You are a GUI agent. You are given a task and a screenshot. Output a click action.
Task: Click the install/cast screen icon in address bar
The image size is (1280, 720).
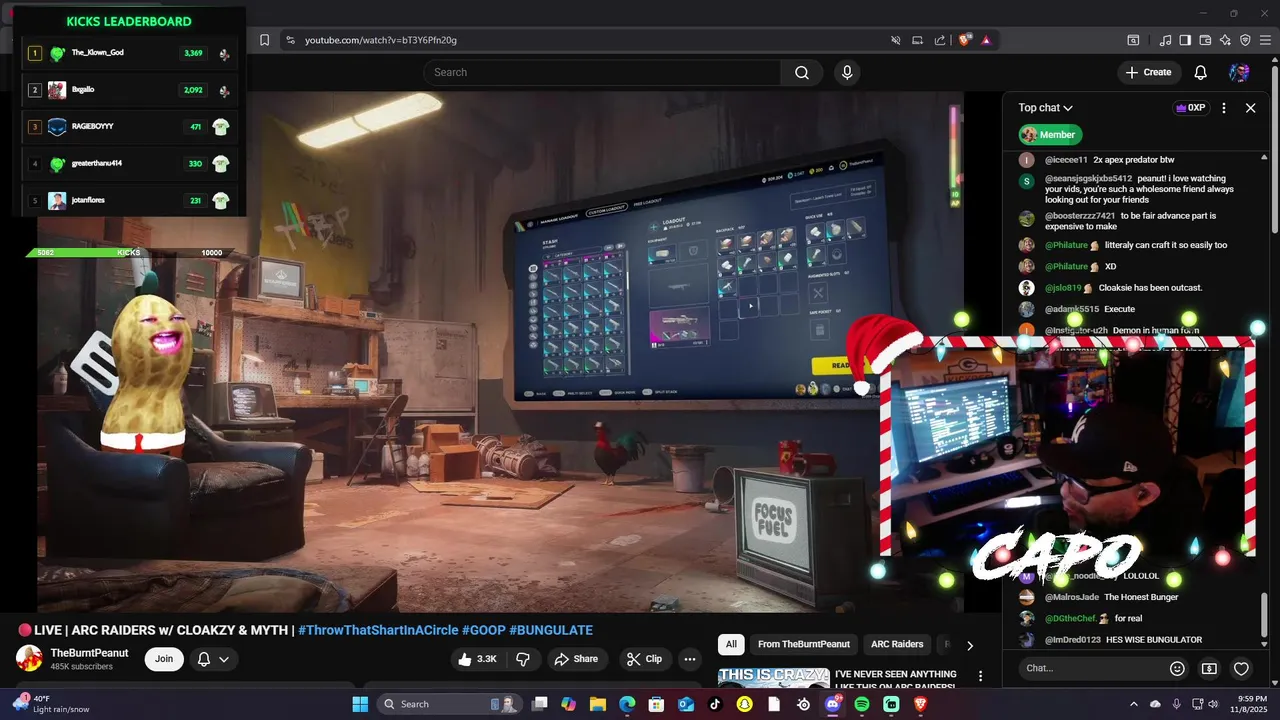tap(918, 40)
